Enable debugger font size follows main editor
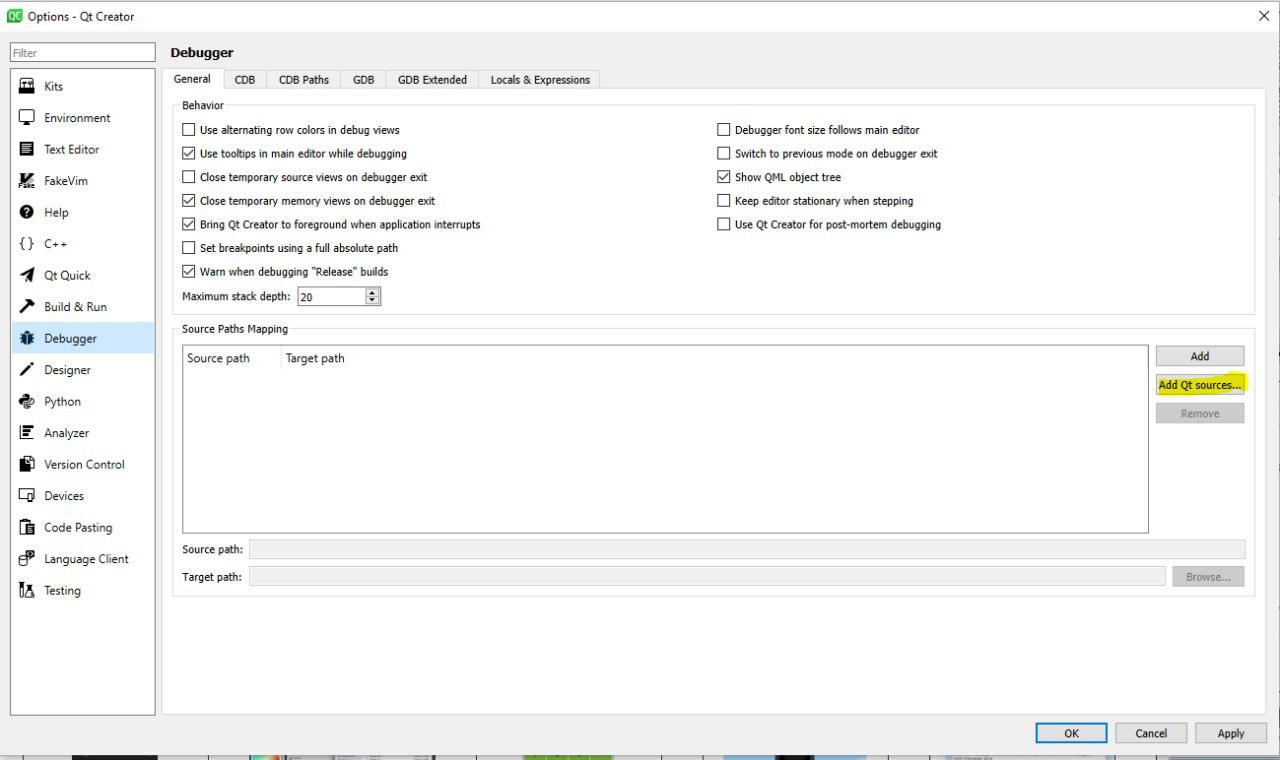 click(724, 130)
